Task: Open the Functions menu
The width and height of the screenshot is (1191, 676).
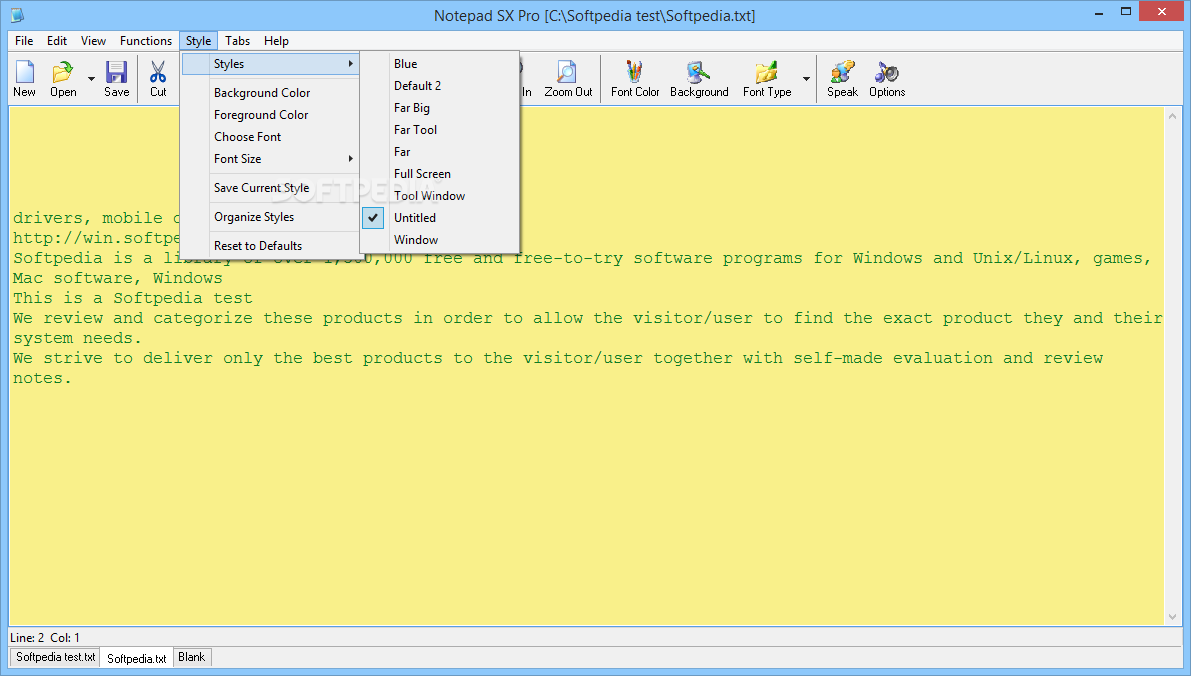Action: (x=146, y=41)
